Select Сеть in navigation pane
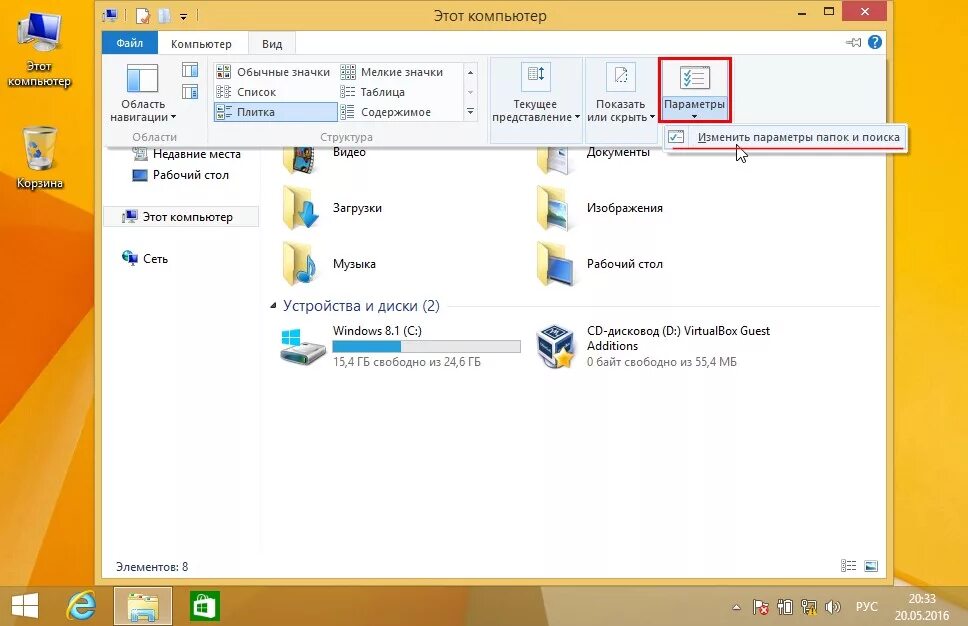968x626 pixels. point(146,259)
